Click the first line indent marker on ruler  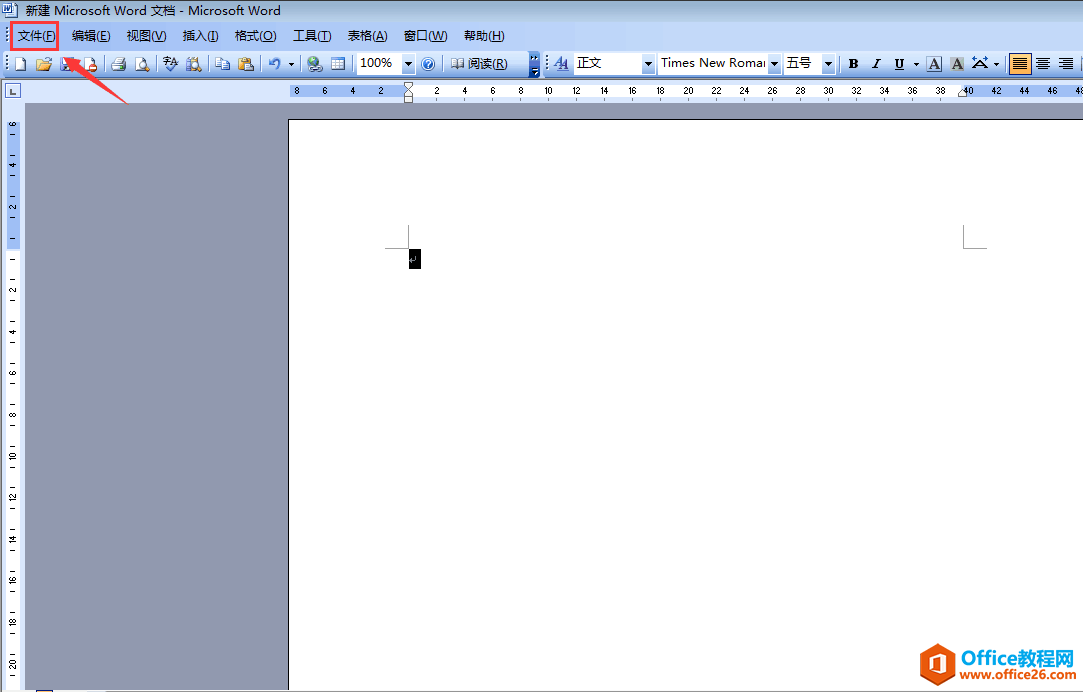tap(408, 87)
